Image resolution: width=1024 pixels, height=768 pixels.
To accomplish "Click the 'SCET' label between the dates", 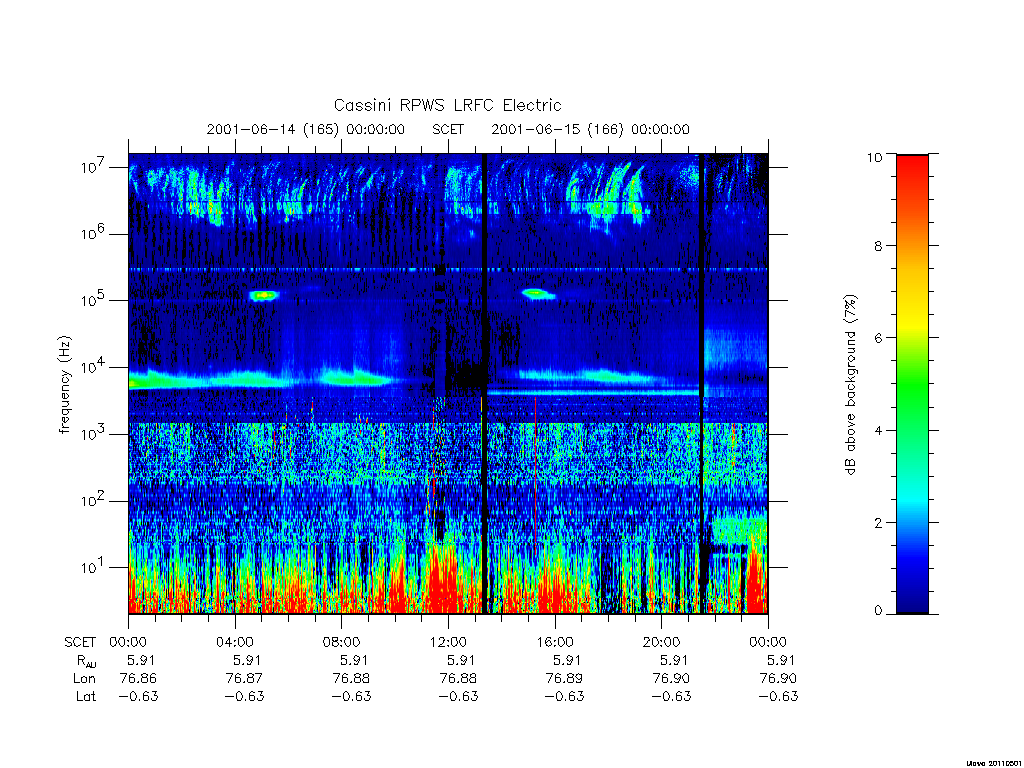I will pyautogui.click(x=448, y=129).
